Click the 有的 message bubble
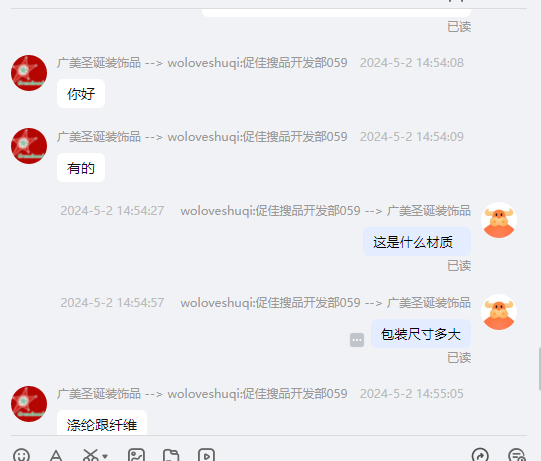541x461 pixels. click(x=81, y=168)
